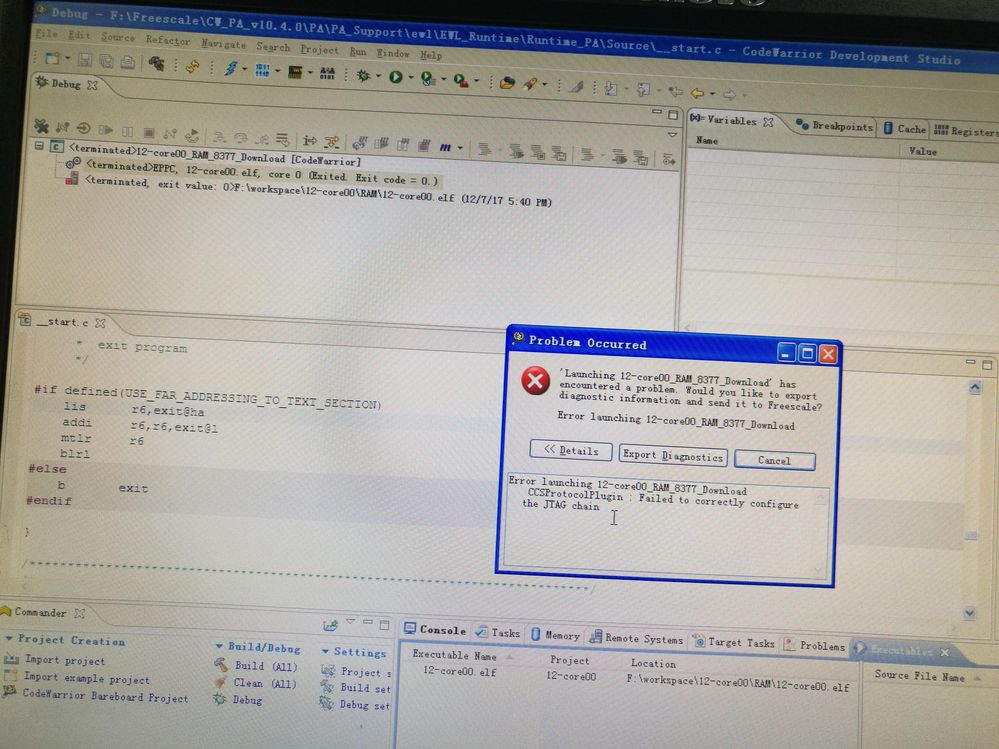
Task: Click the Terminate square icon in Debug toolbar
Action: 149,132
